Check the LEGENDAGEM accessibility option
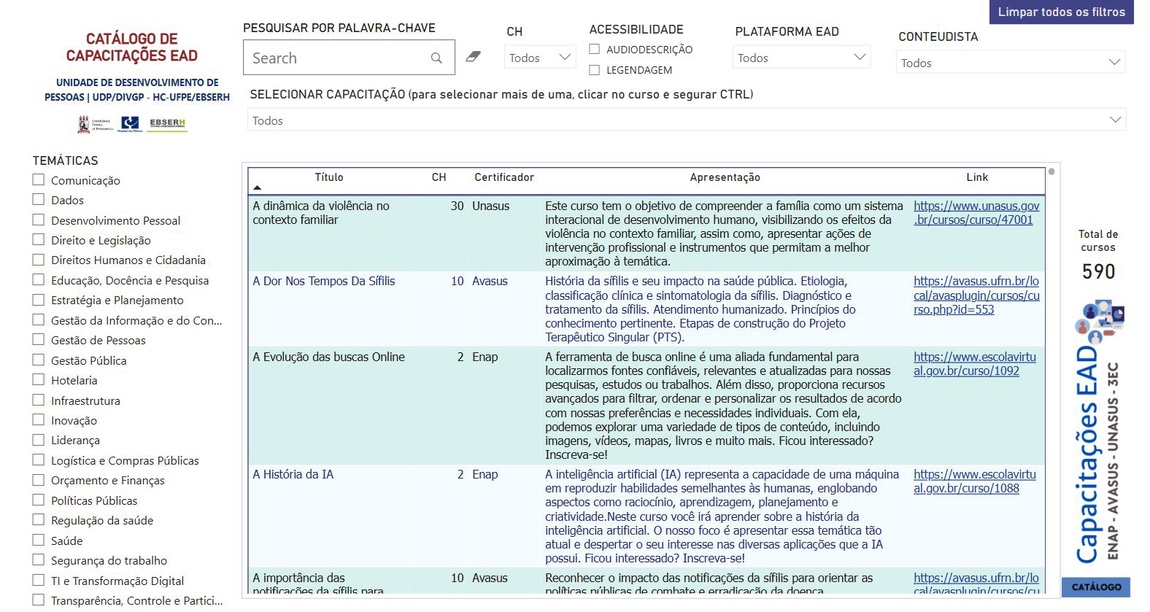Image resolution: width=1150 pixels, height=612 pixels. (594, 70)
